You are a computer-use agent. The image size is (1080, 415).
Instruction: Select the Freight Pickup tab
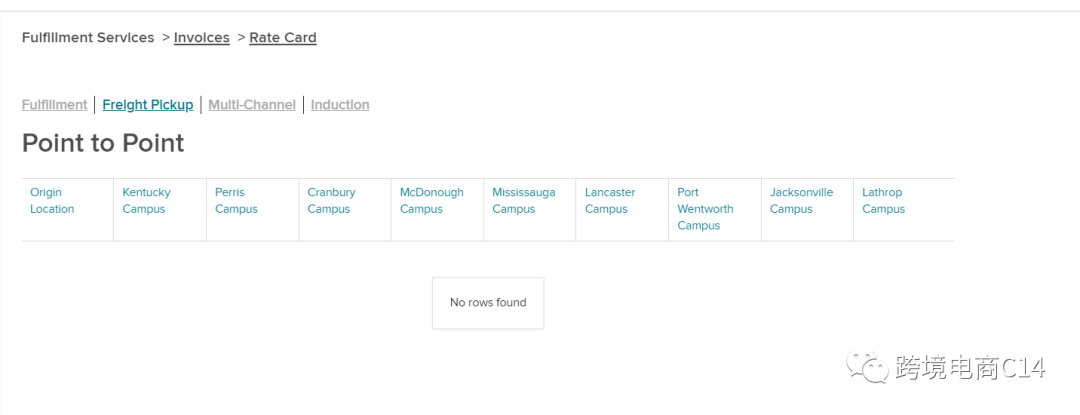tap(148, 105)
